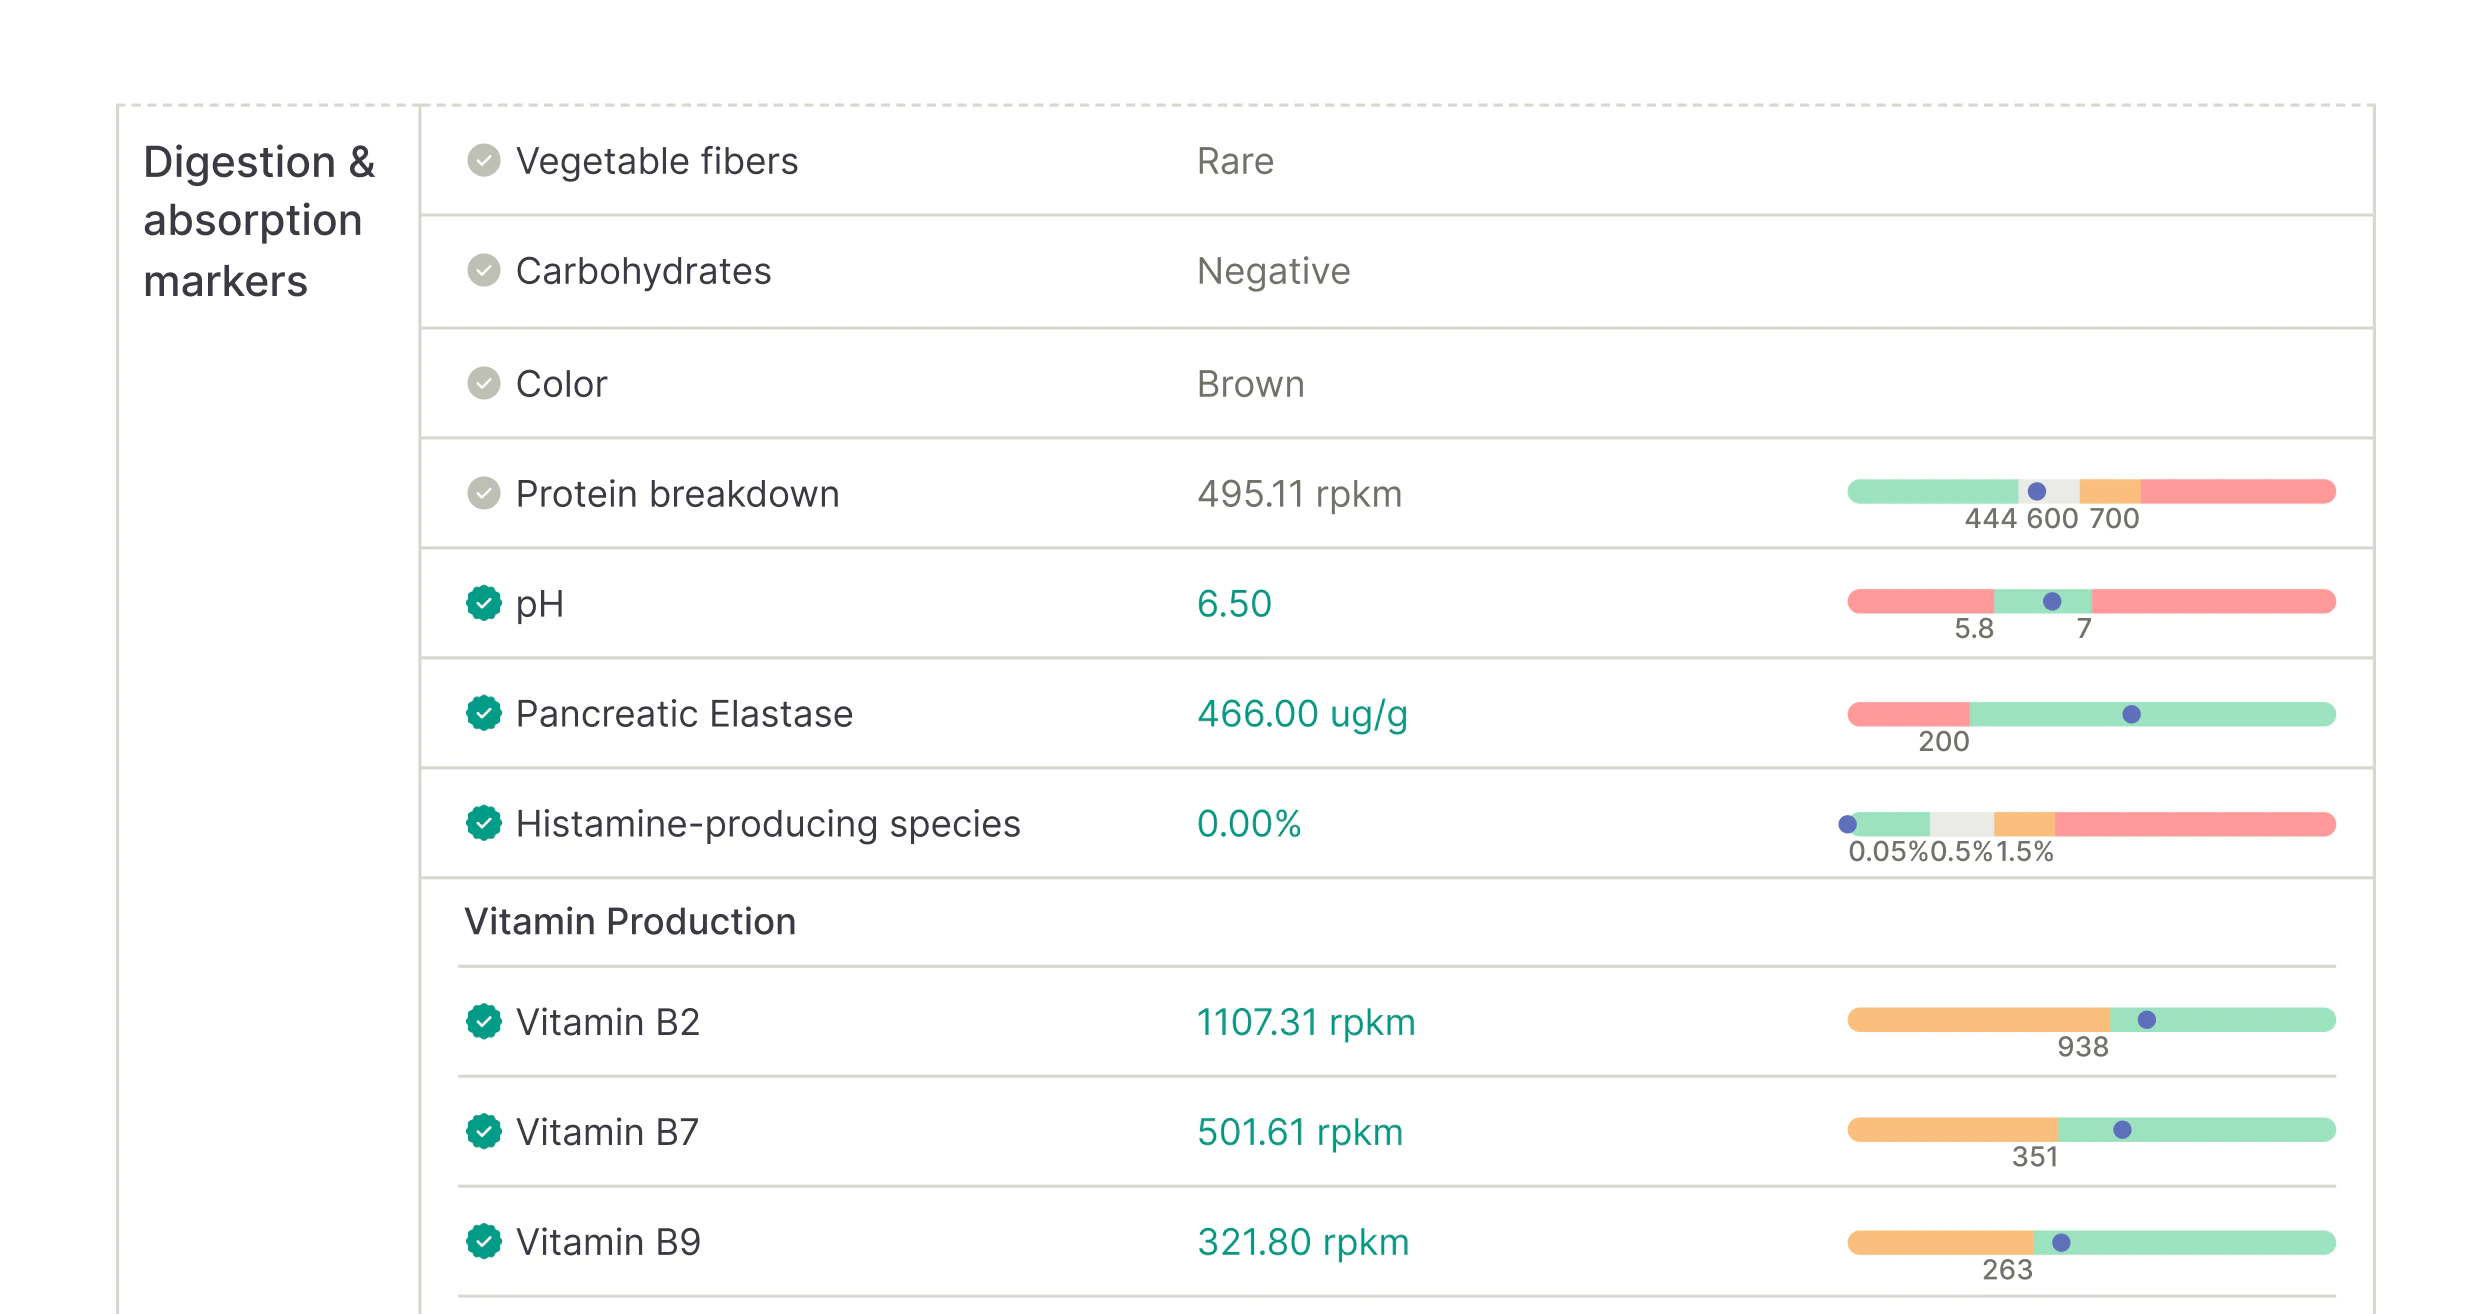This screenshot has width=2492, height=1314.
Task: Click the green badge beside Vitamin B9
Action: tap(484, 1242)
